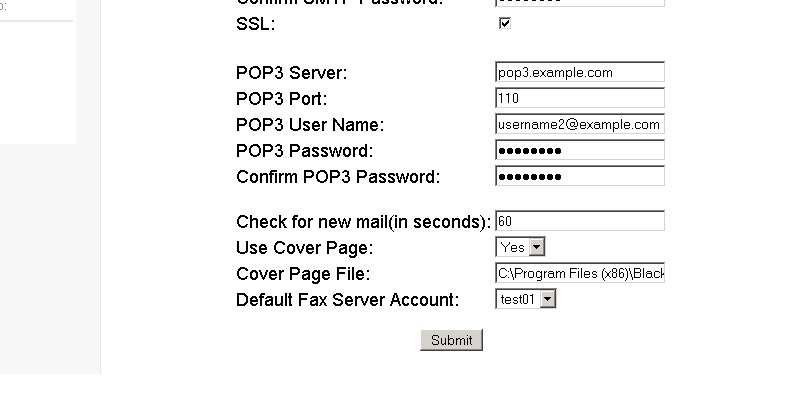
Task: Click the "SSL:" label text
Action: point(256,23)
